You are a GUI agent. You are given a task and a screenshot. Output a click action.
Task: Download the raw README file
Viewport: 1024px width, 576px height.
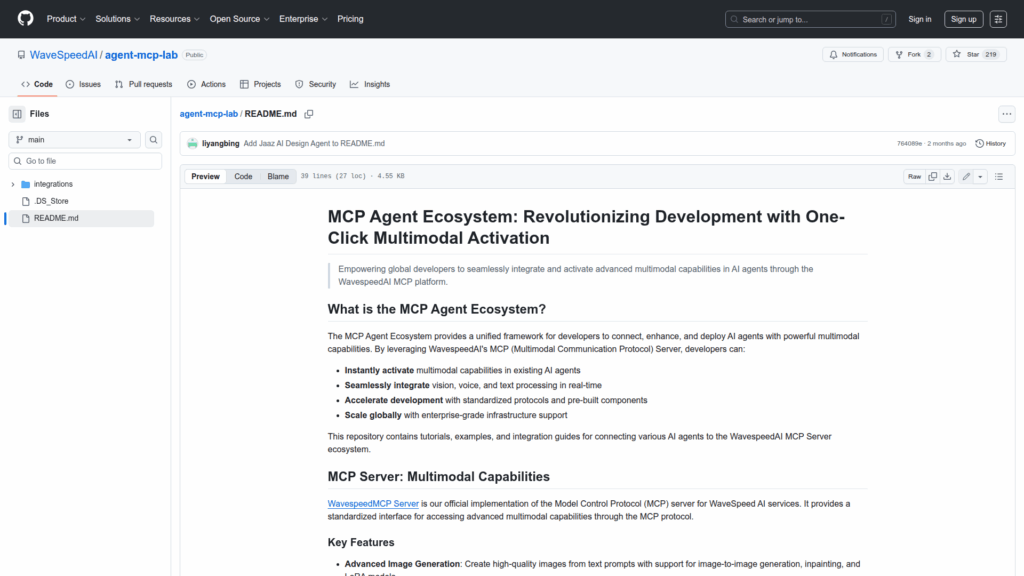(948, 176)
